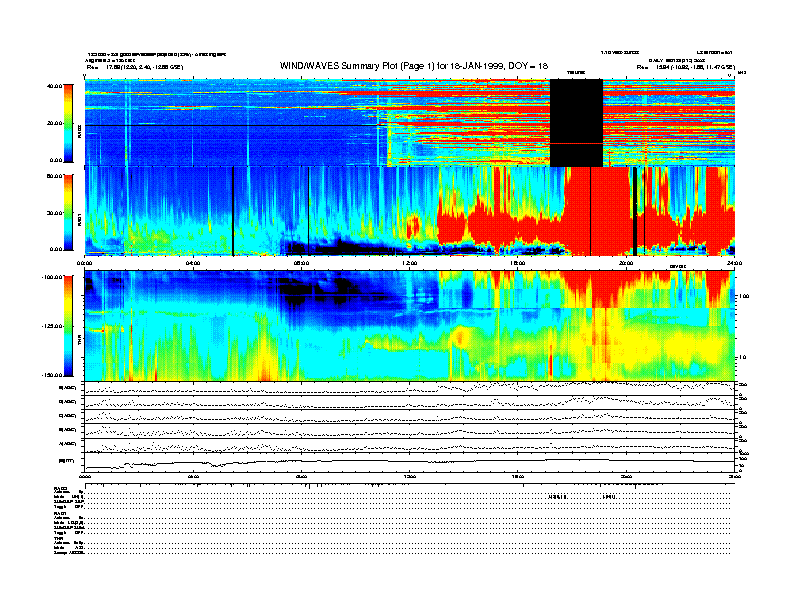792x612 pixels.
Task: Click the RAD1 intensity color bar
Action: (68, 213)
